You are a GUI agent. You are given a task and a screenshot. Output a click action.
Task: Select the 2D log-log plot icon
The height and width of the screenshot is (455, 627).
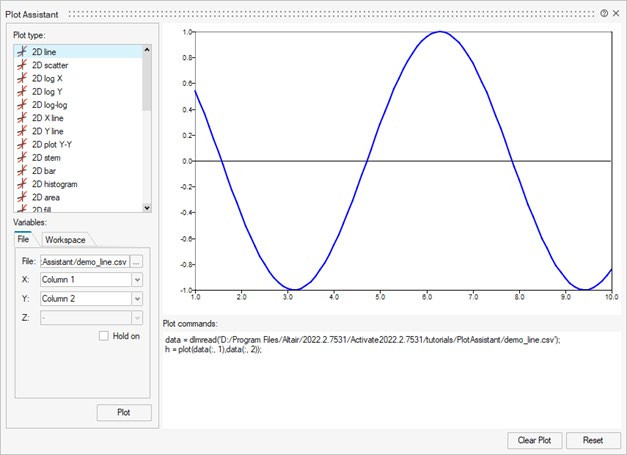[x=22, y=105]
